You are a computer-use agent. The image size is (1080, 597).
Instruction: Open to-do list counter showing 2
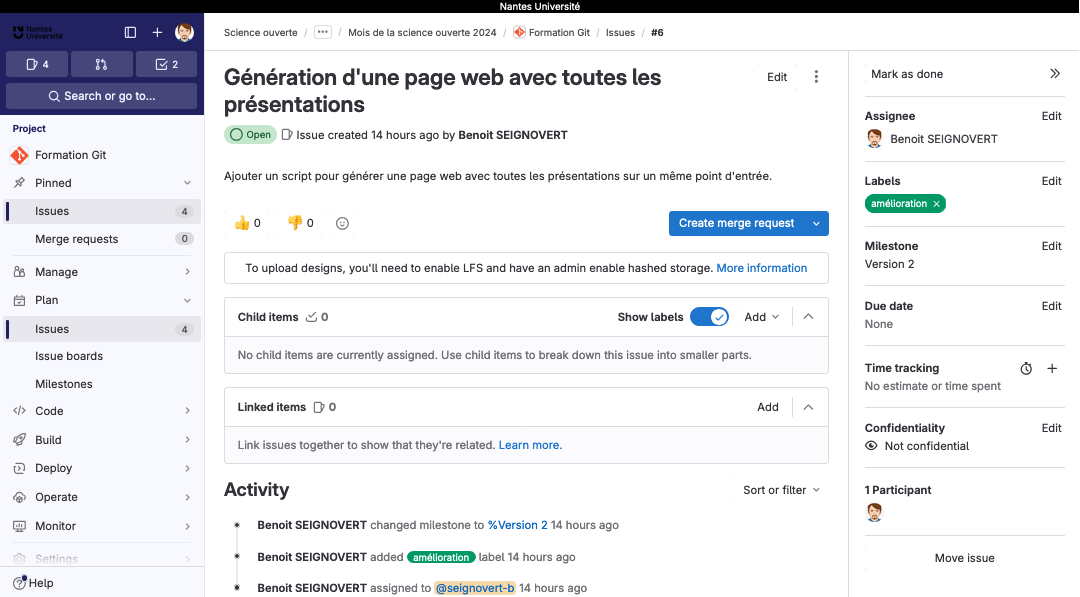166,64
